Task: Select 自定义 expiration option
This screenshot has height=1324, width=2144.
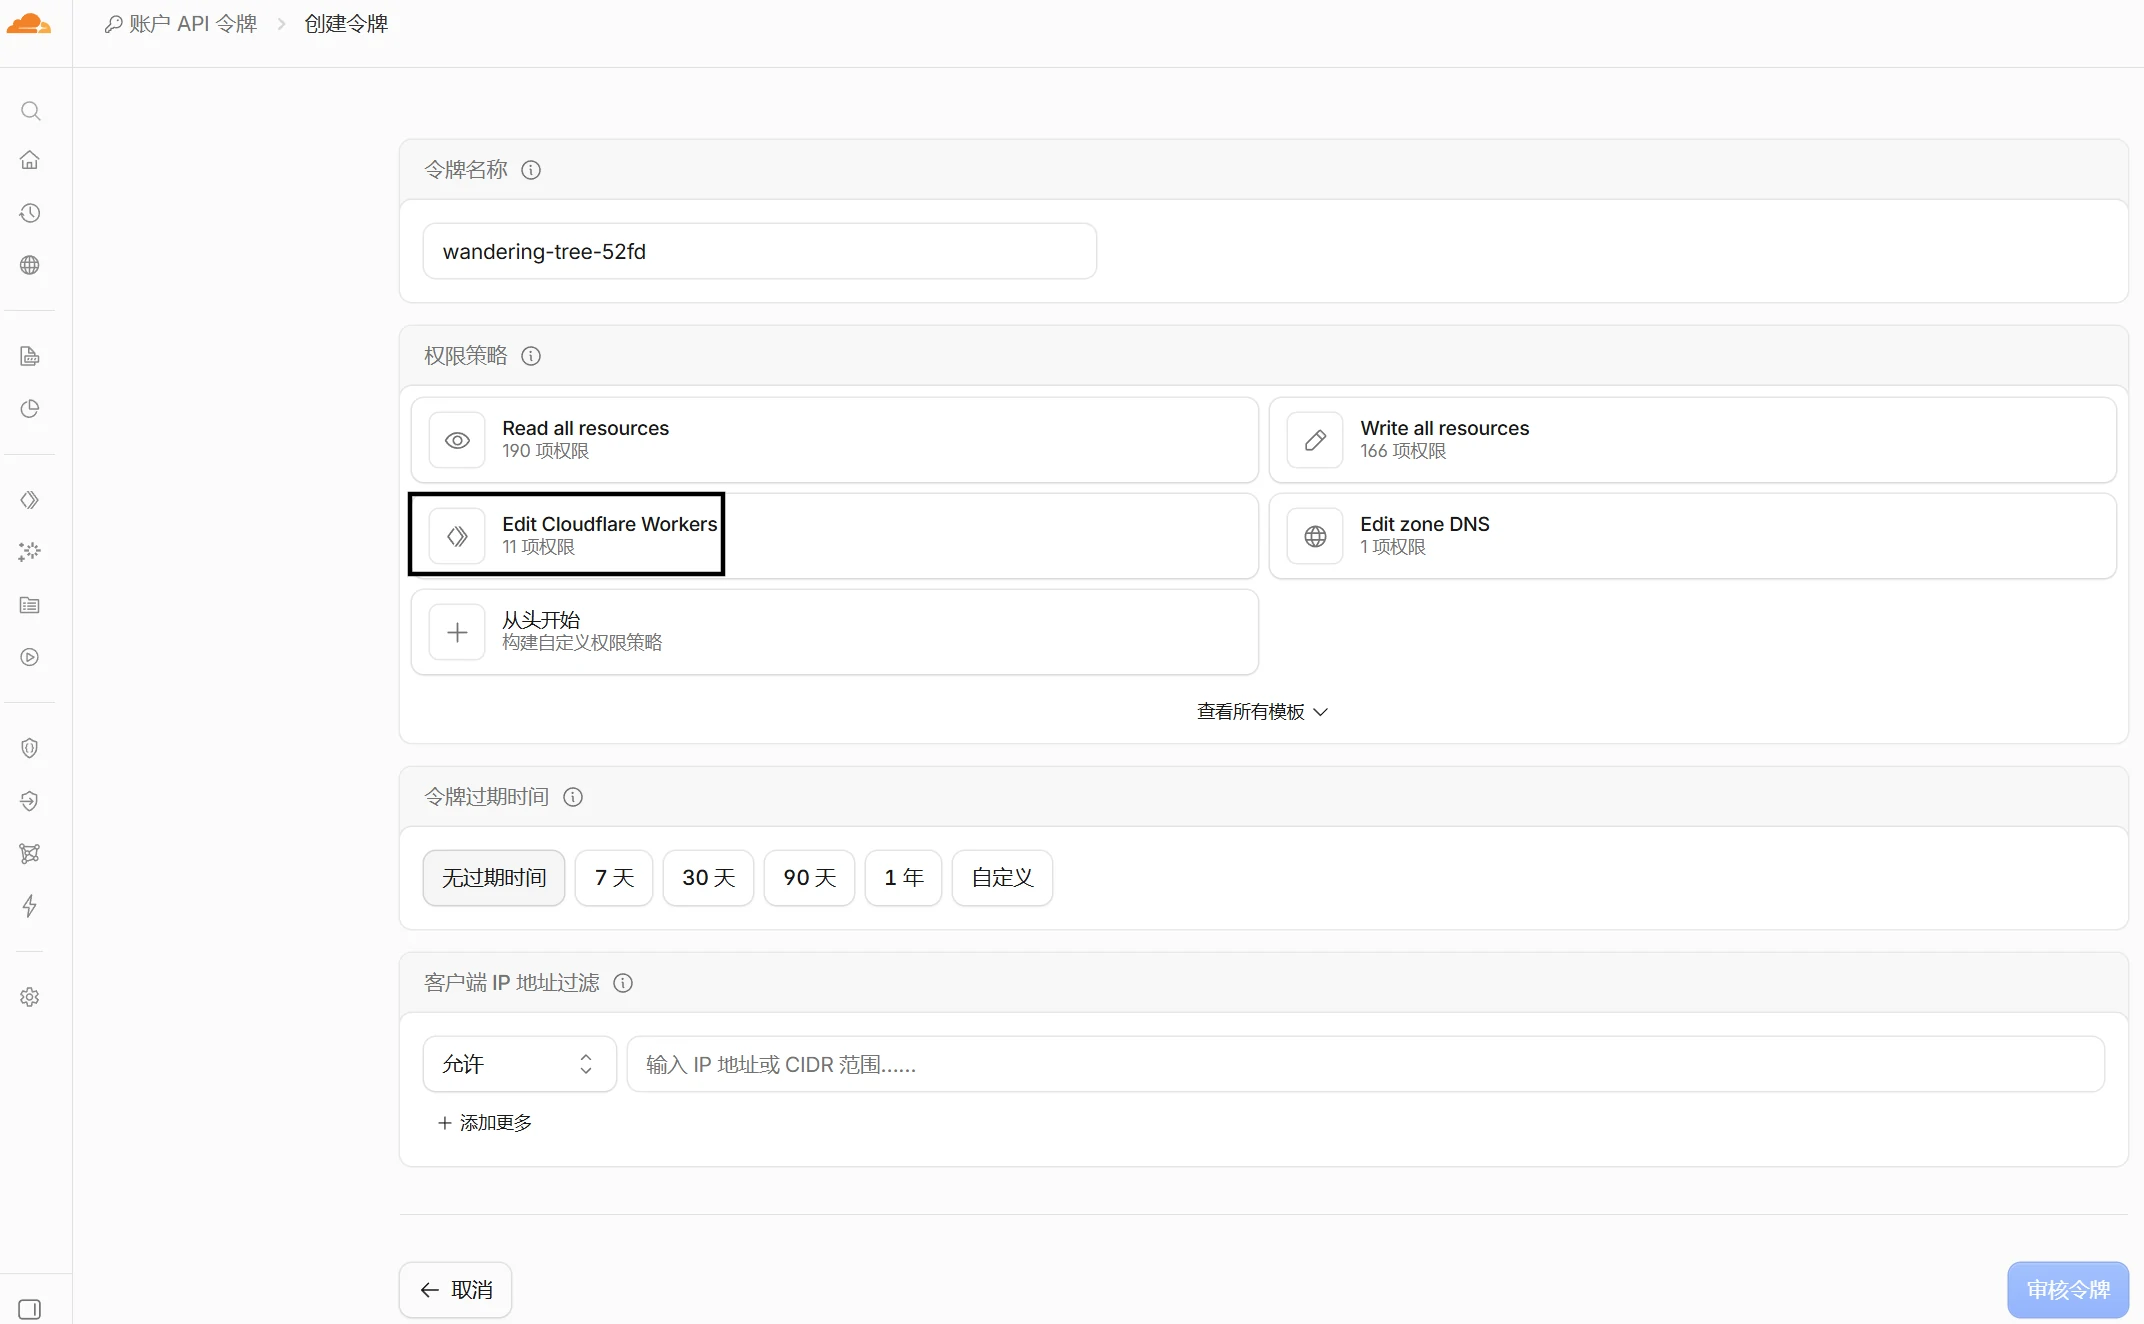Action: pyautogui.click(x=1002, y=878)
